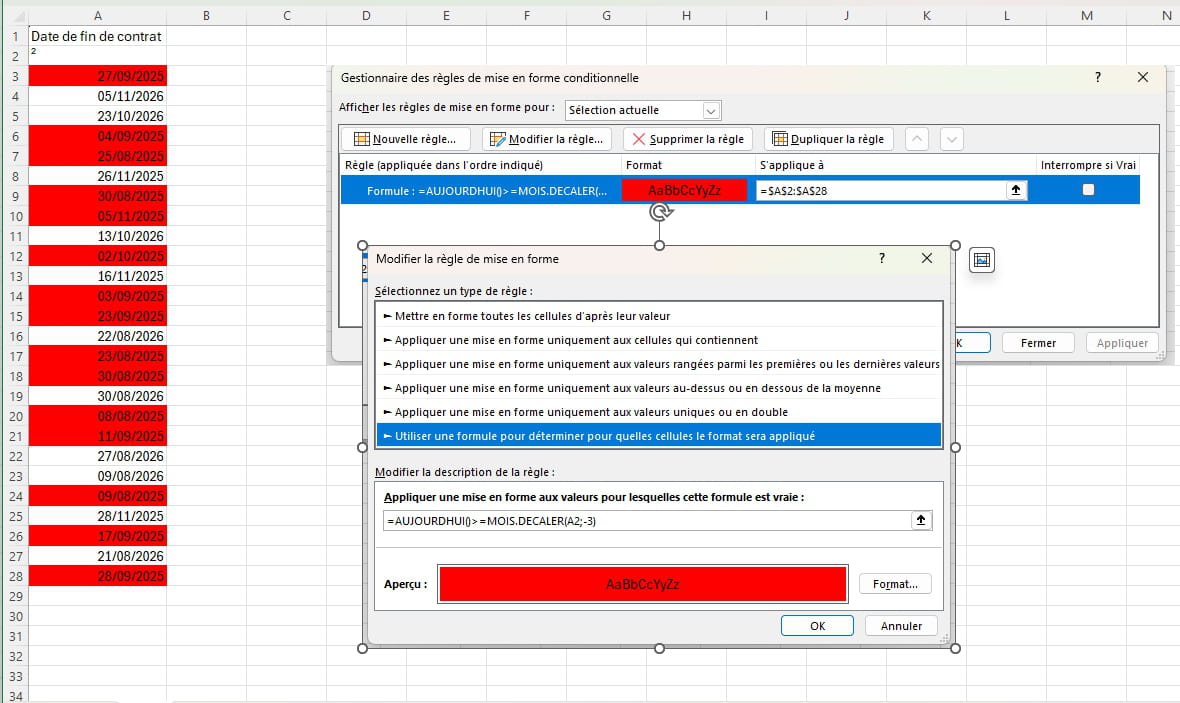The height and width of the screenshot is (703, 1180).
Task: Select row 30 header
Action: (x=14, y=616)
